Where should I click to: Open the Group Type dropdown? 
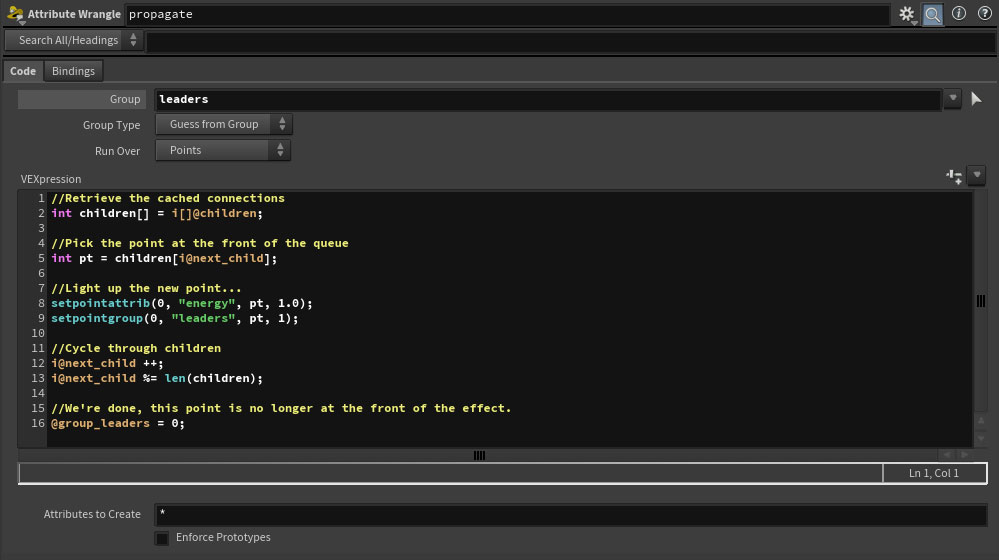click(224, 124)
